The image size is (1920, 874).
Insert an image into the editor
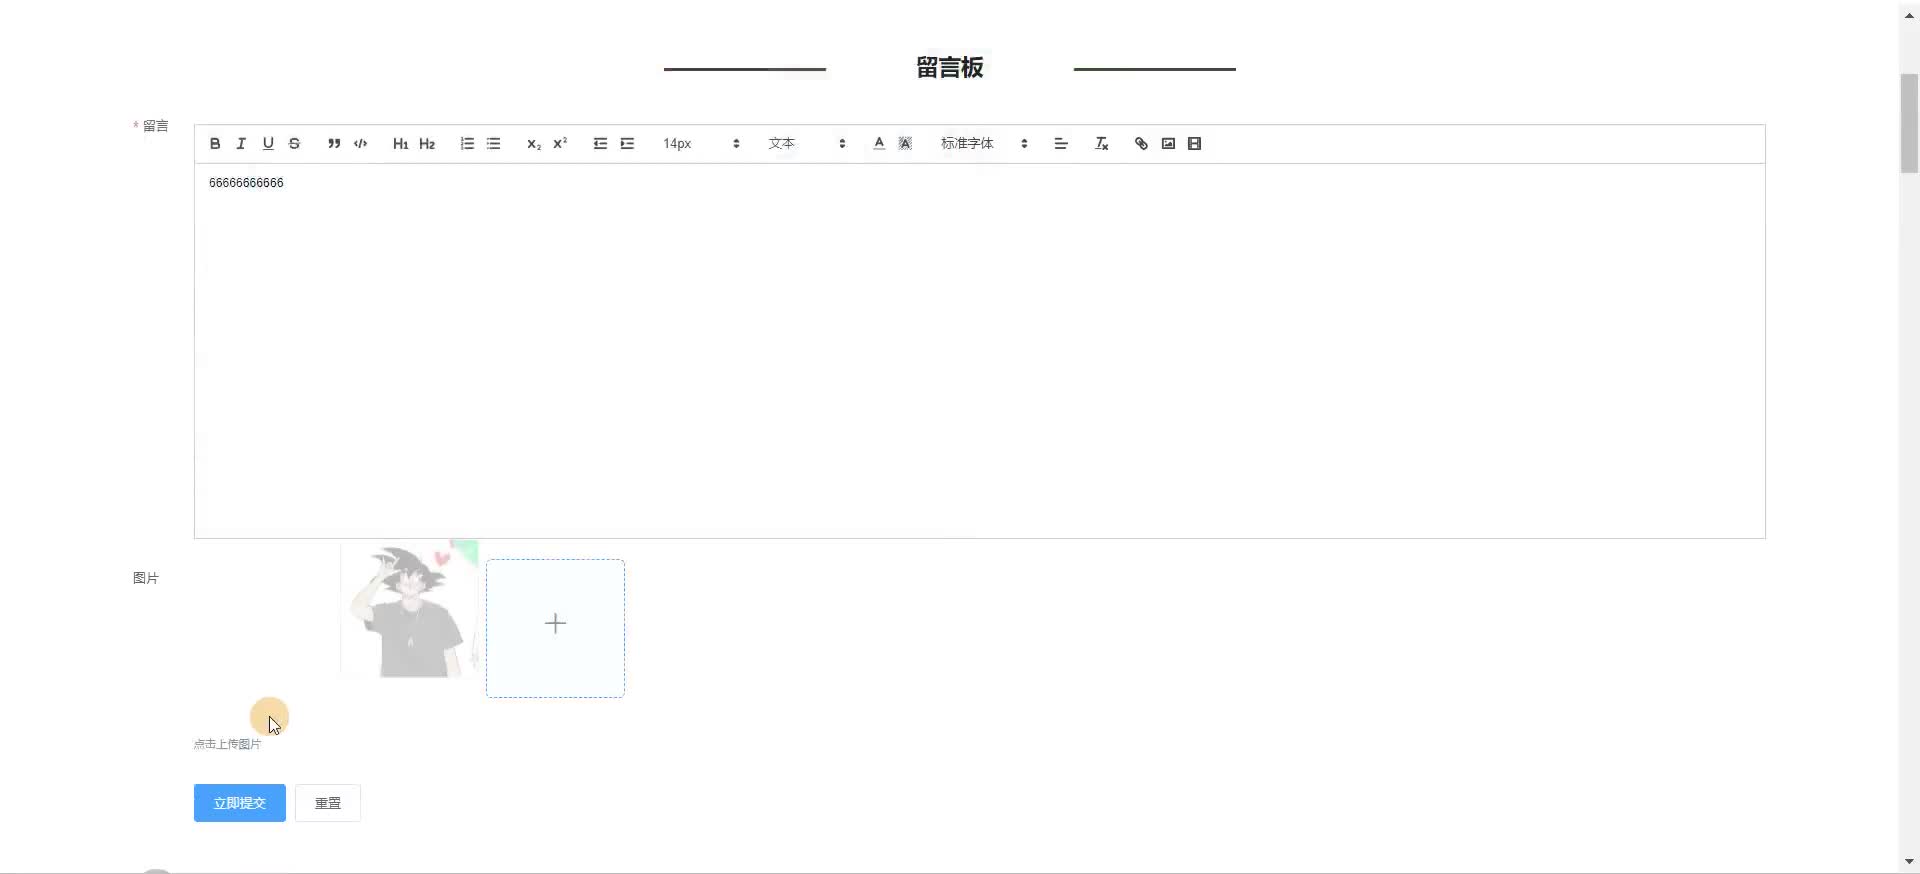click(1168, 144)
